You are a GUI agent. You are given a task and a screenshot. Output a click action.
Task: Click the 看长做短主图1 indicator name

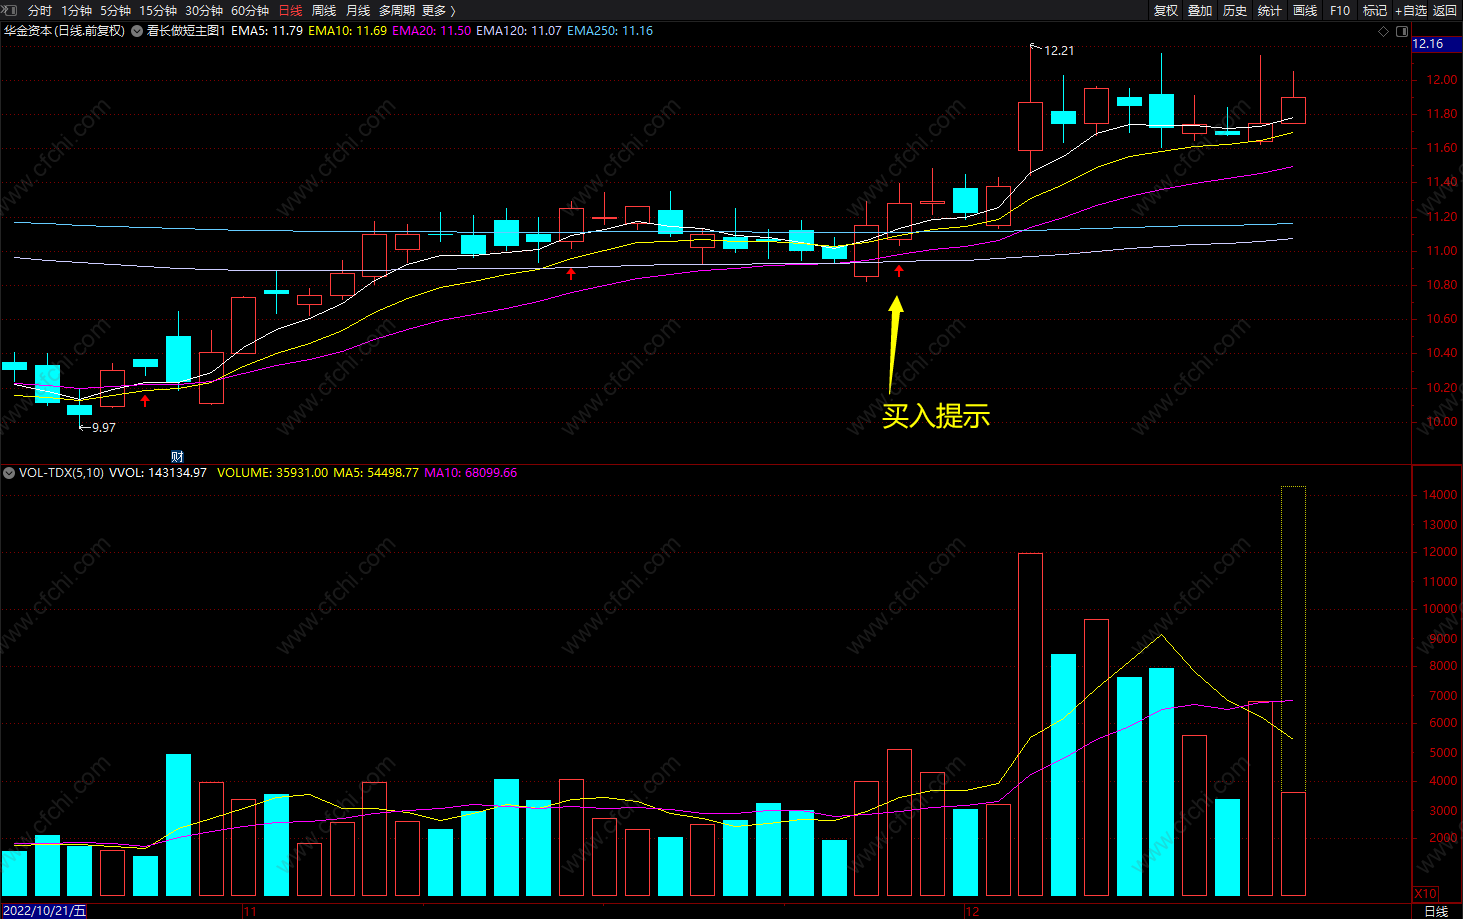tap(186, 31)
